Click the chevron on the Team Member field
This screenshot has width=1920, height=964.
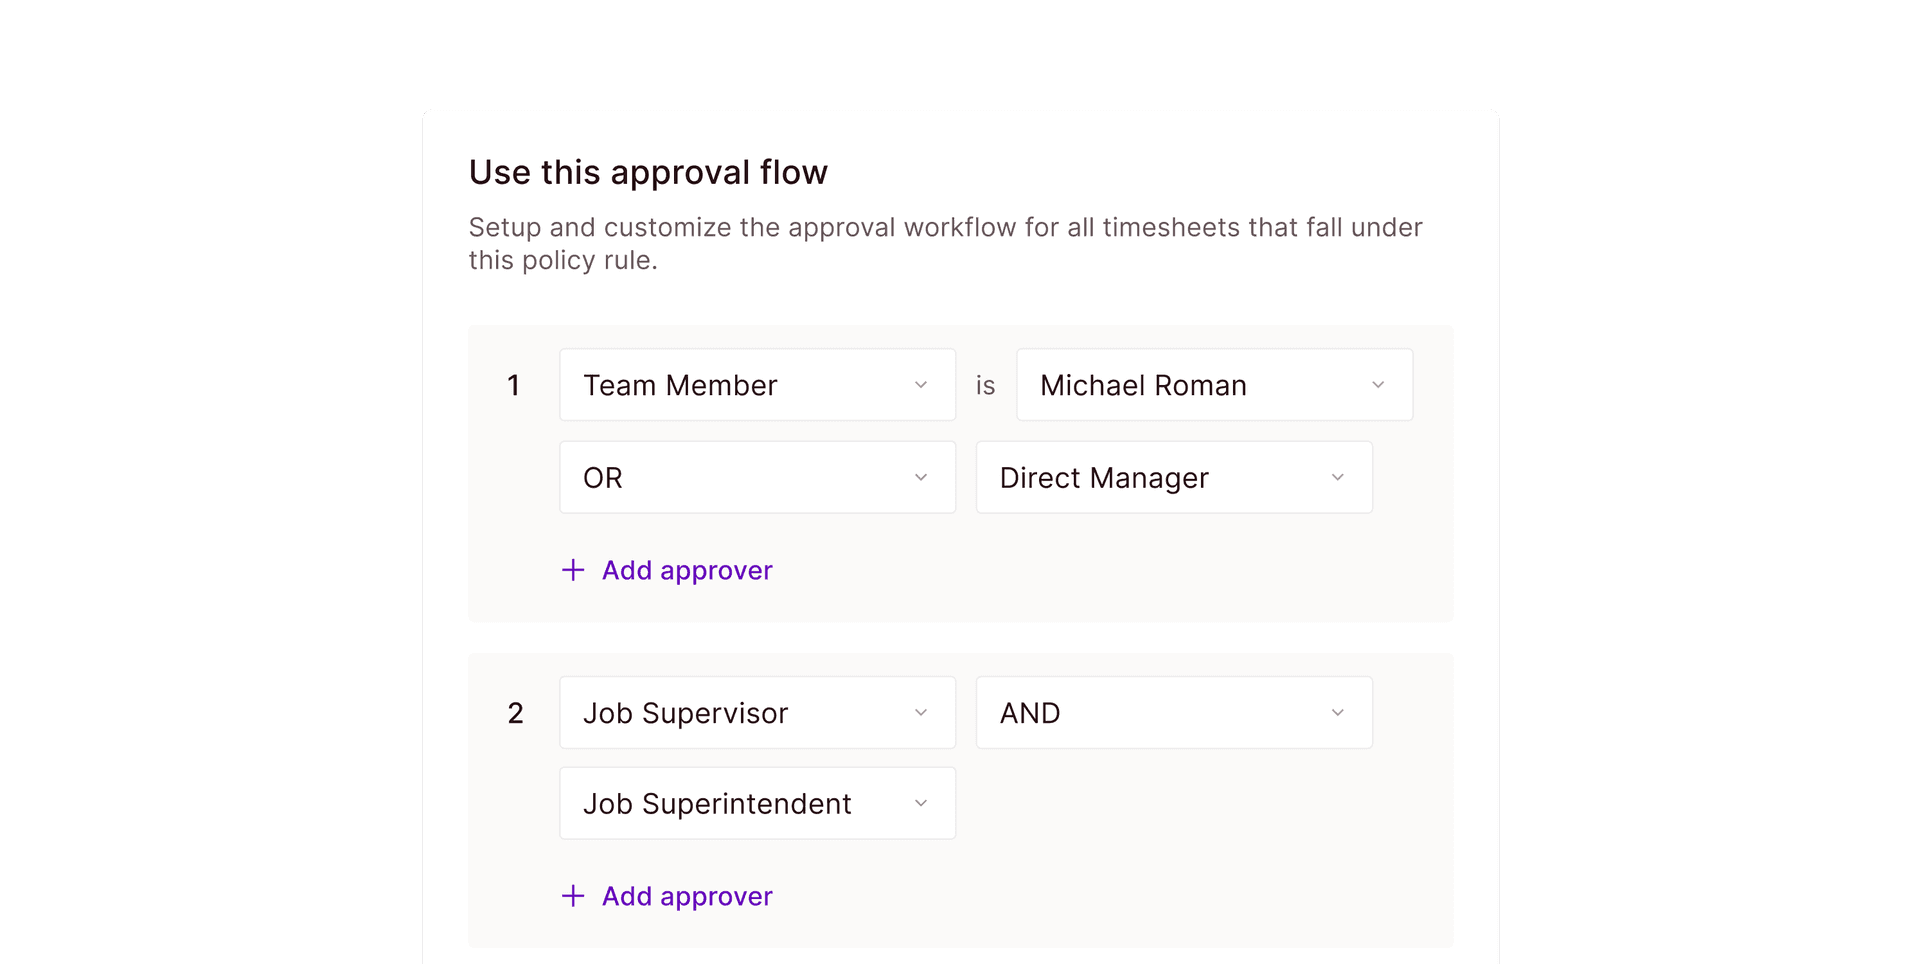point(921,384)
